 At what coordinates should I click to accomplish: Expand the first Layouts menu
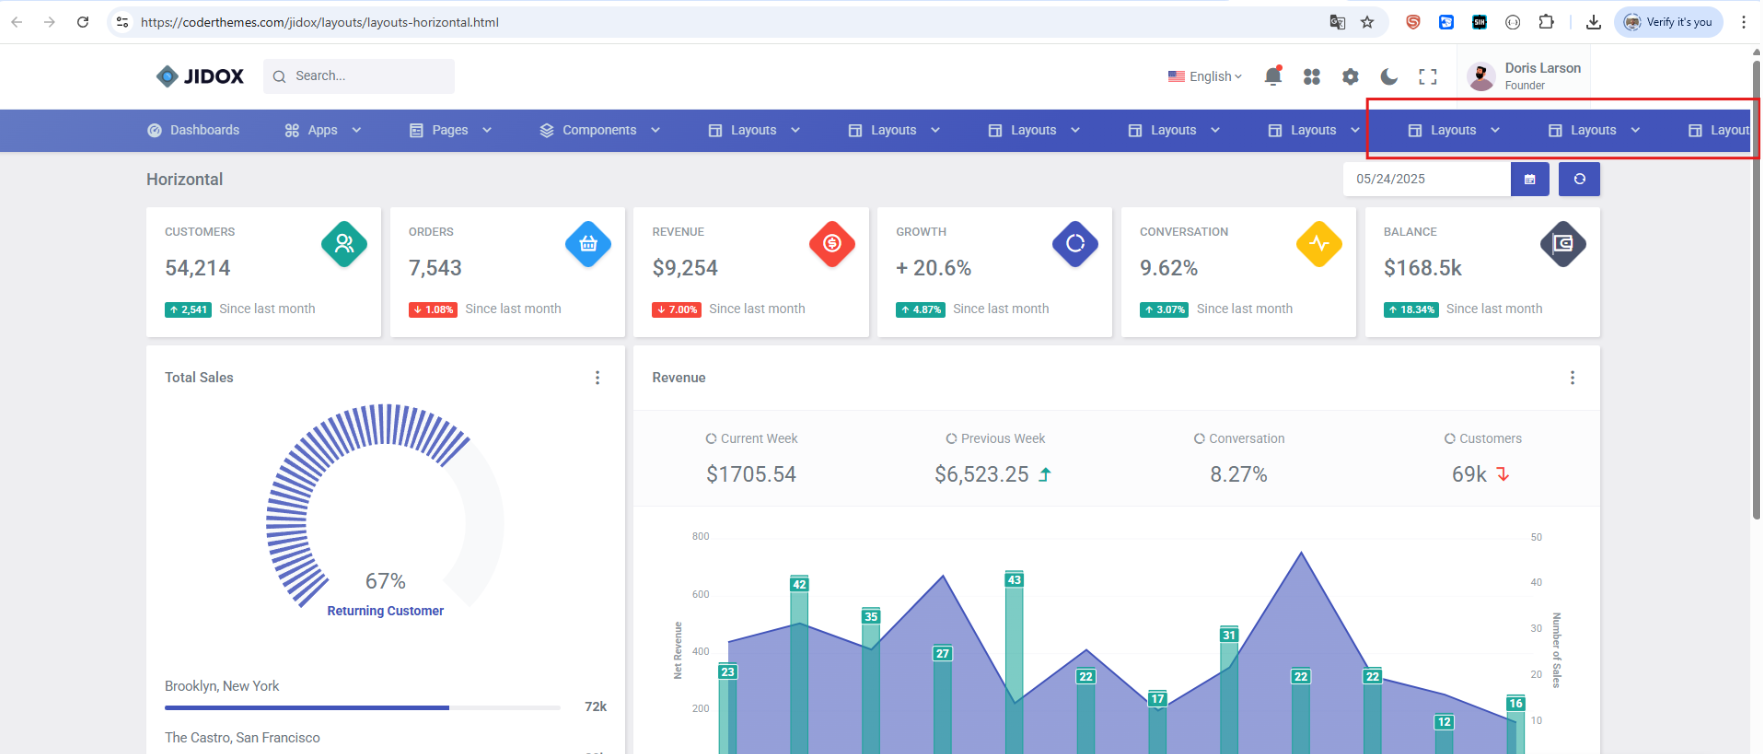(755, 130)
